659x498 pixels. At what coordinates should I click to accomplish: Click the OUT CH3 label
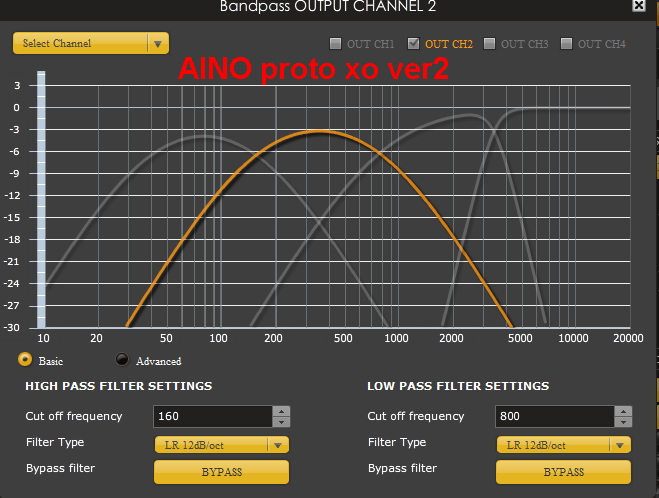point(525,44)
